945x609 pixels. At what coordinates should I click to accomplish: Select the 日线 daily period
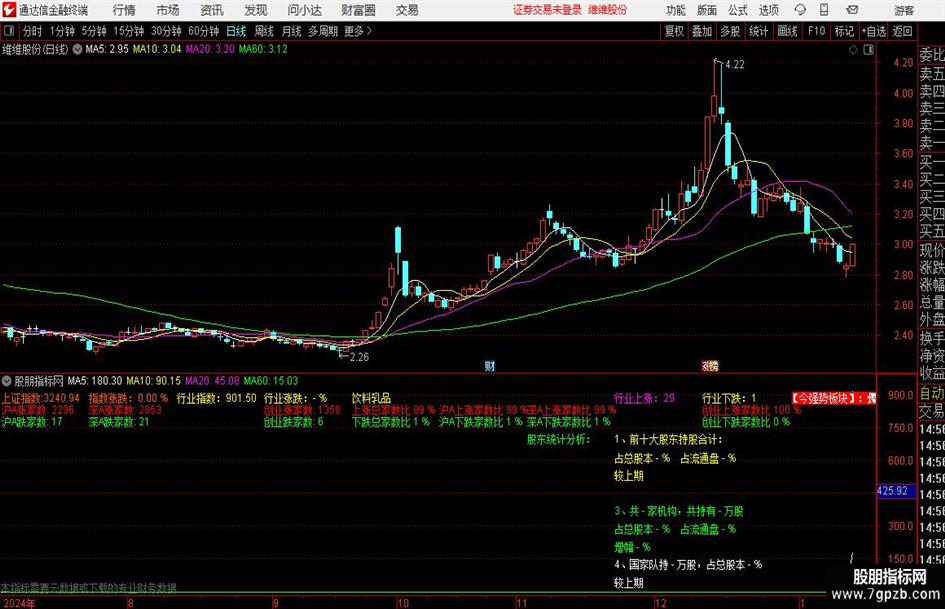[236, 31]
